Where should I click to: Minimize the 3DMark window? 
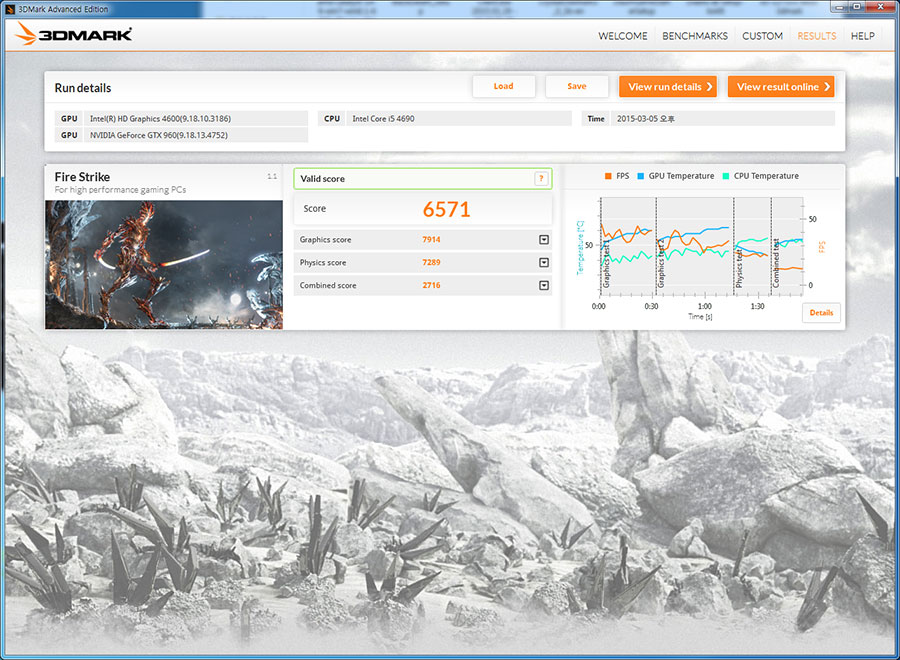839,7
